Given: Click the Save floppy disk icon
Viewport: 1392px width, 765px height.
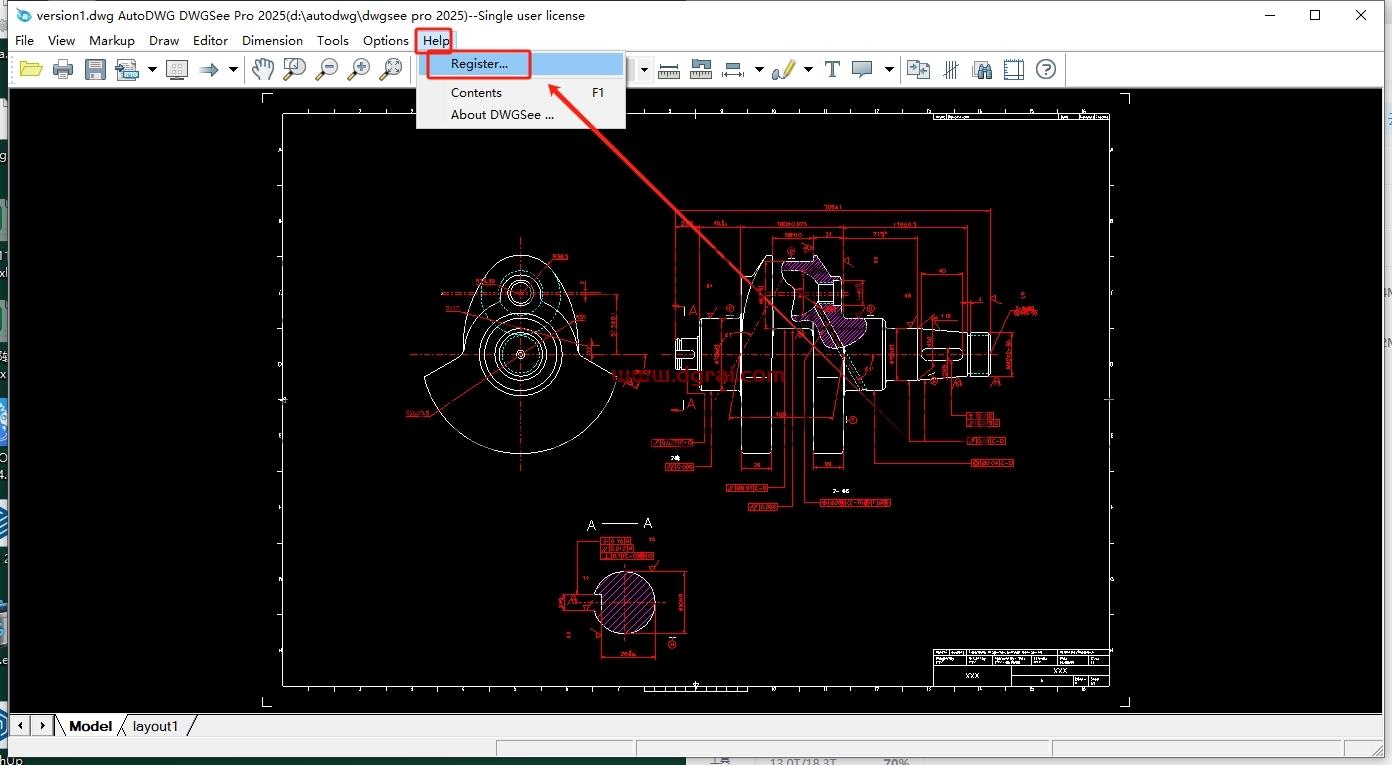Looking at the screenshot, I should click(x=95, y=69).
